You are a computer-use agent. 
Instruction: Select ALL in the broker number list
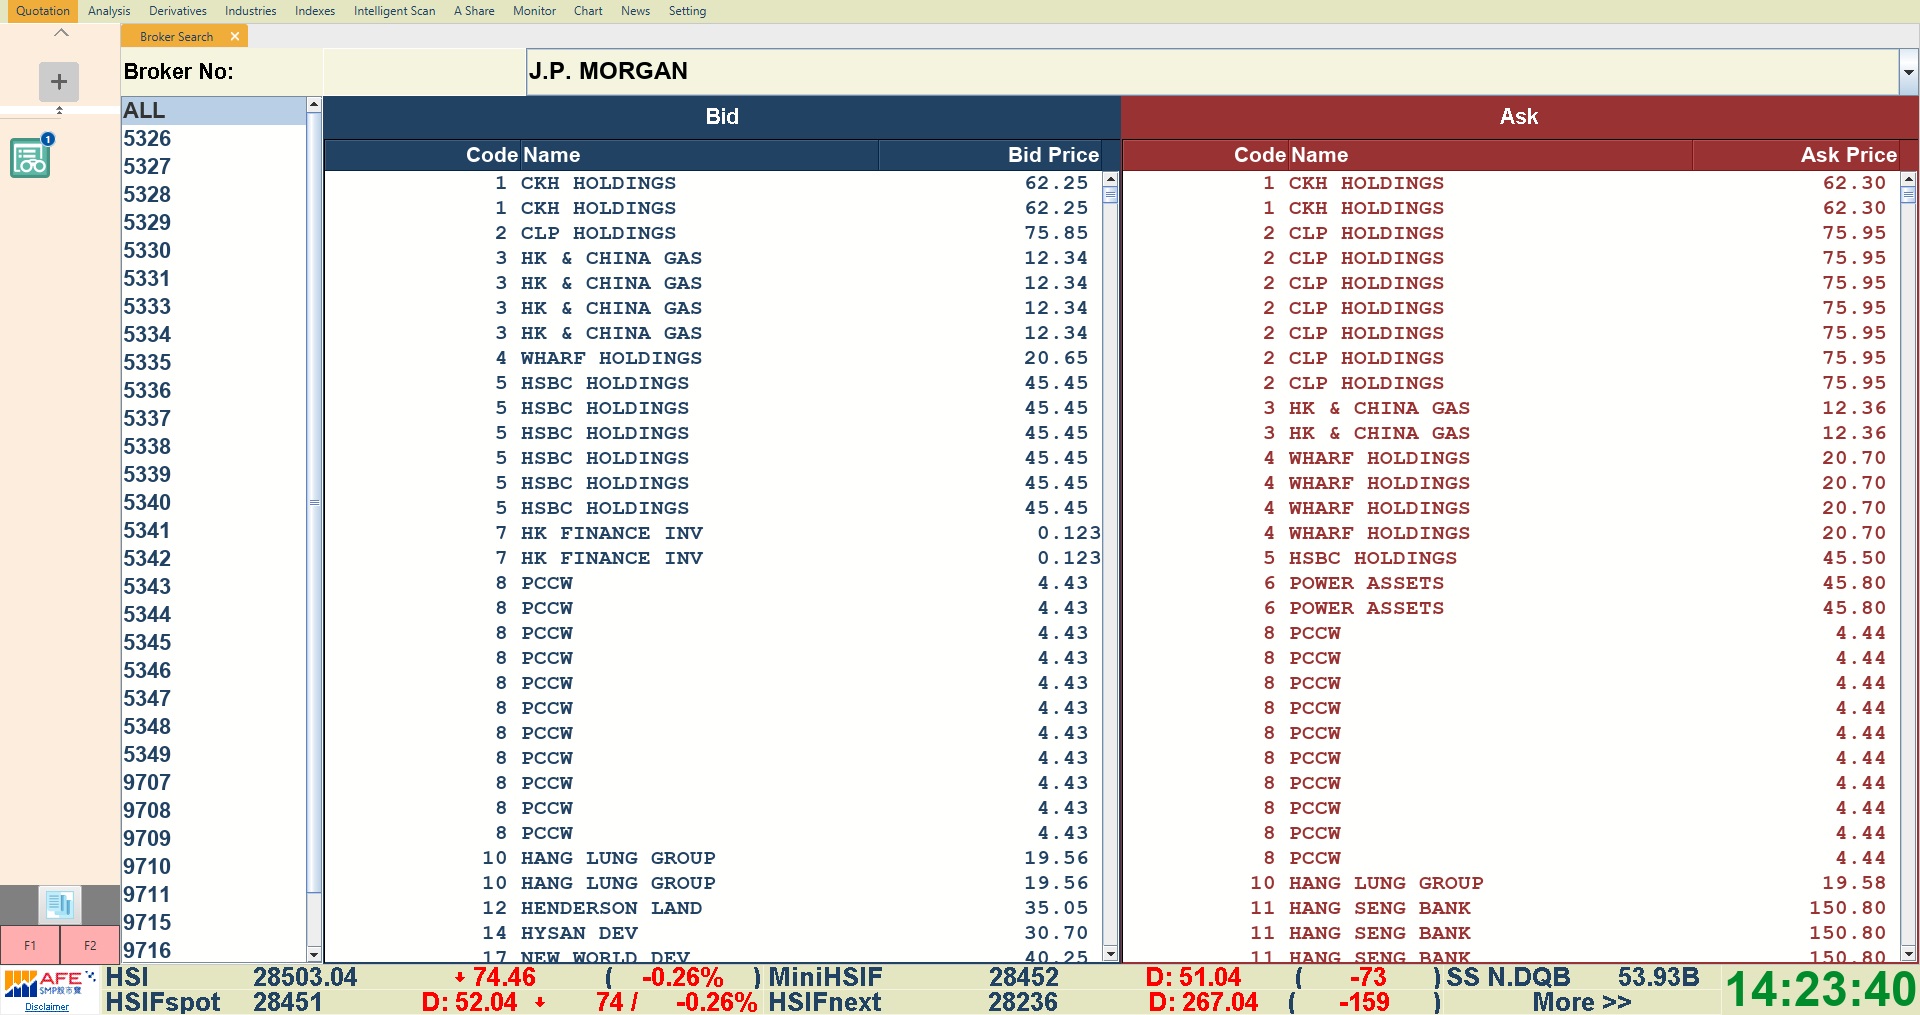click(213, 110)
